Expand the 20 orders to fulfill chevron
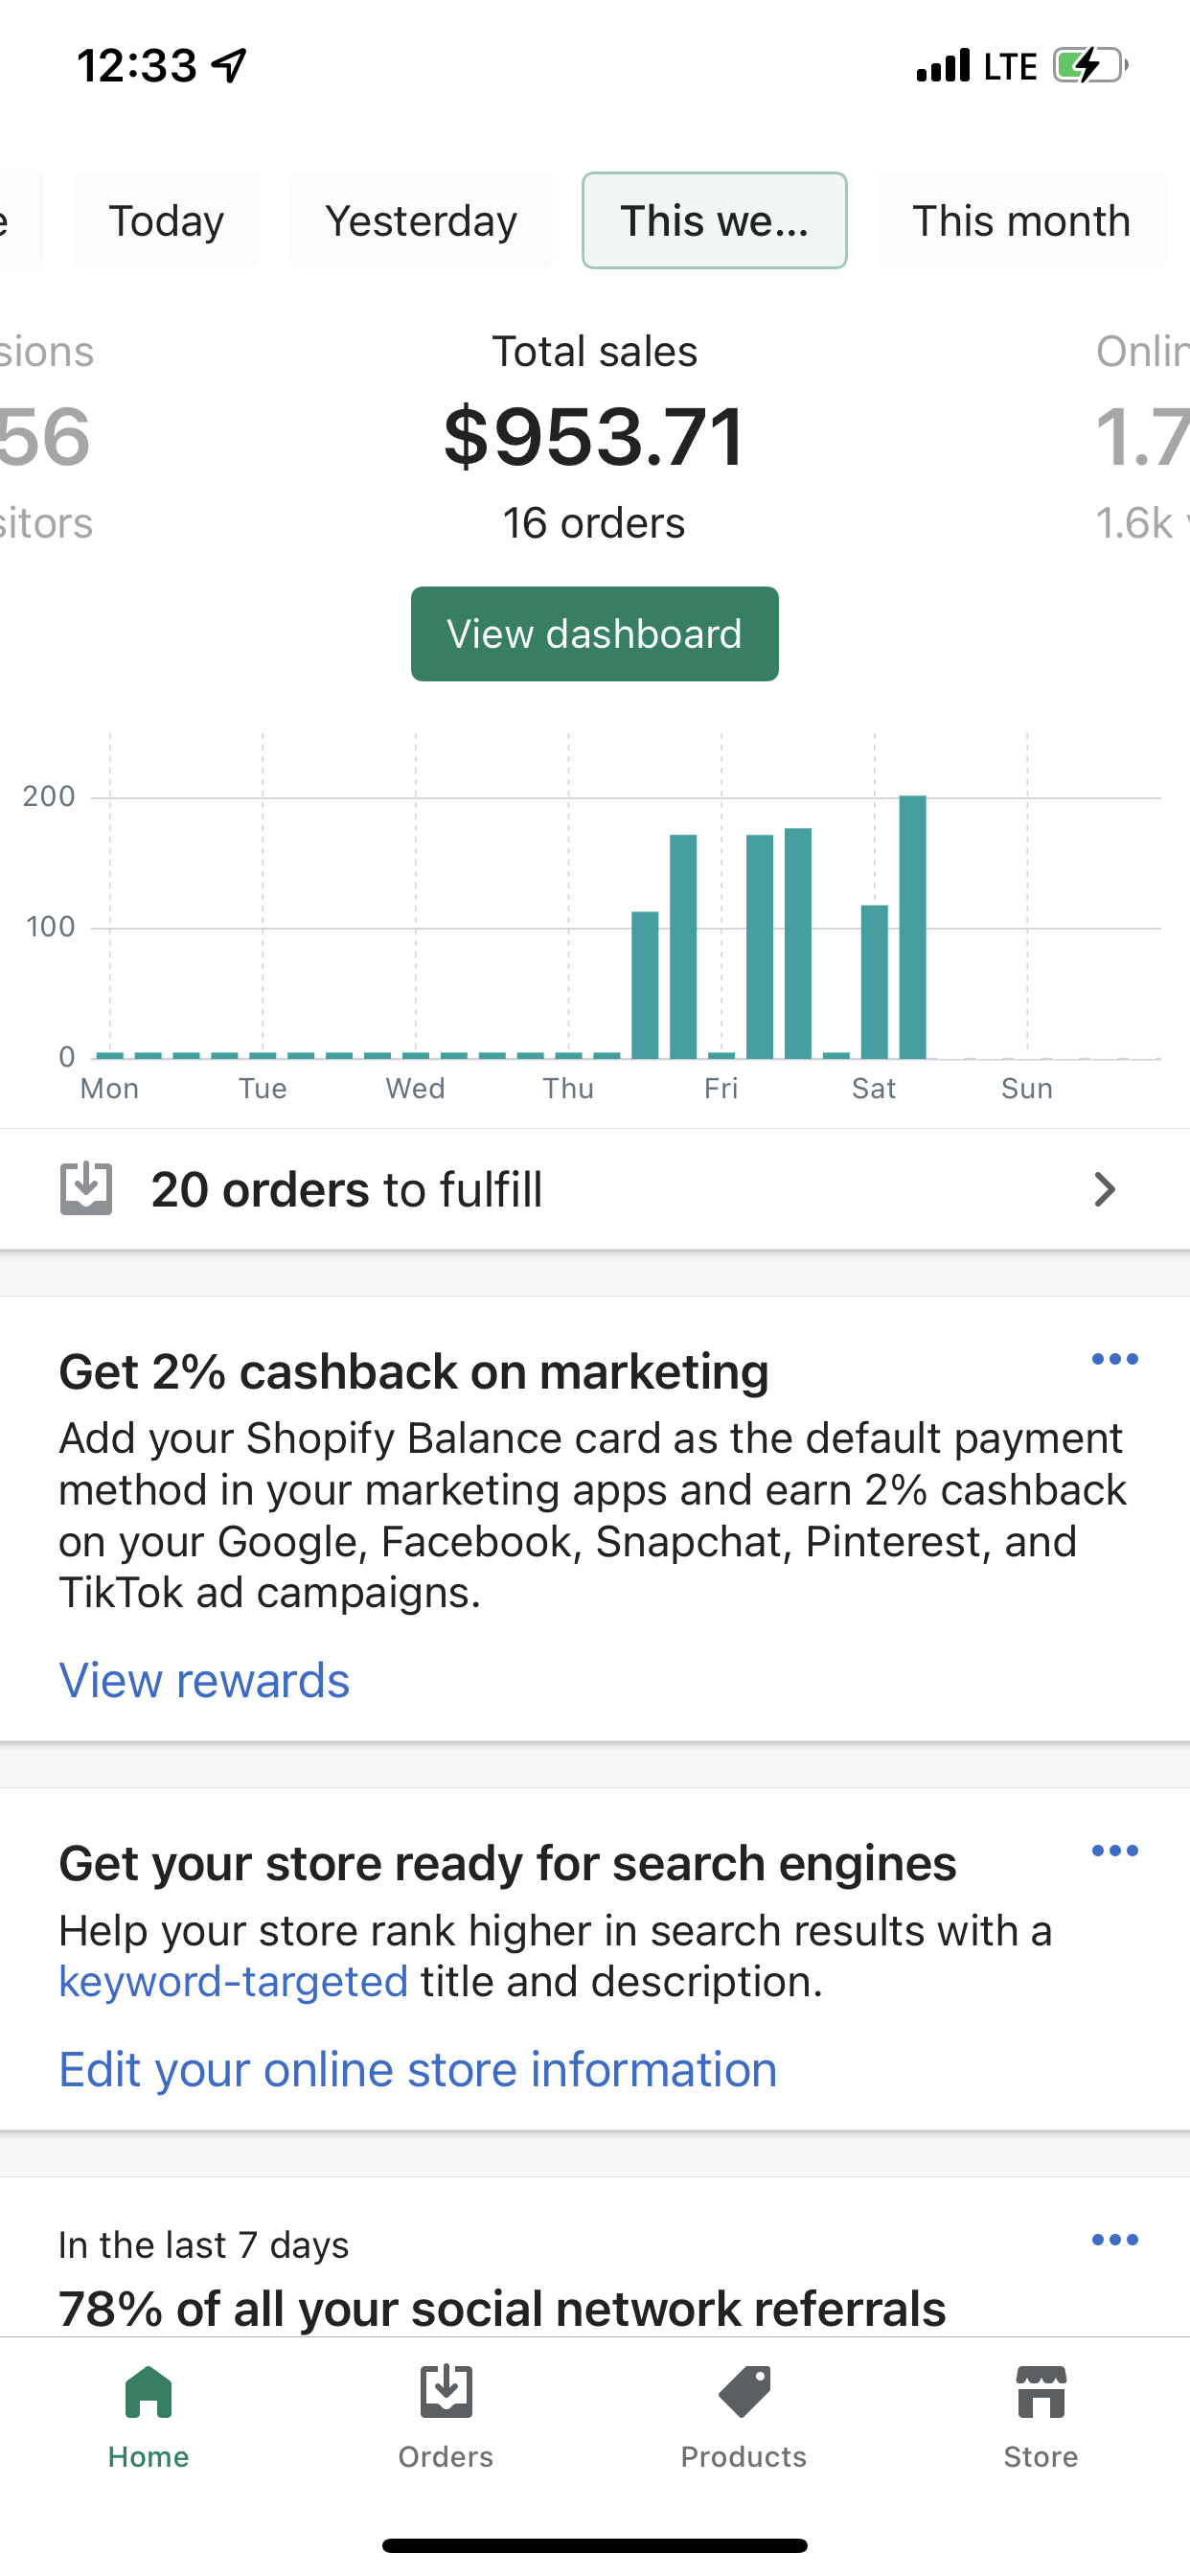 pyautogui.click(x=1104, y=1189)
